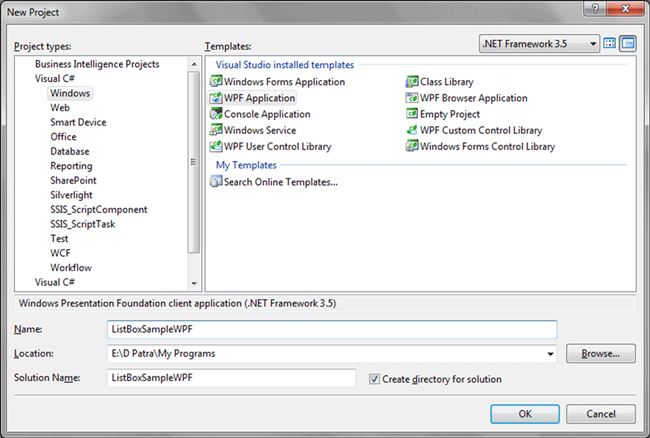650x438 pixels.
Task: Switch templates view to large icons
Action: point(611,44)
